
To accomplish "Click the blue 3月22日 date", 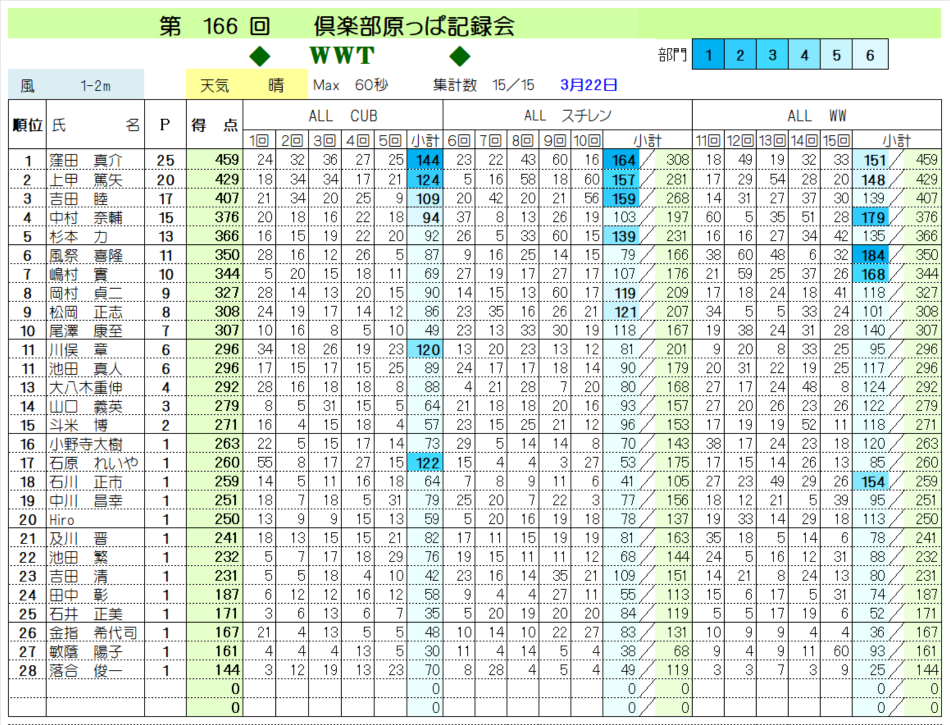I will 589,85.
